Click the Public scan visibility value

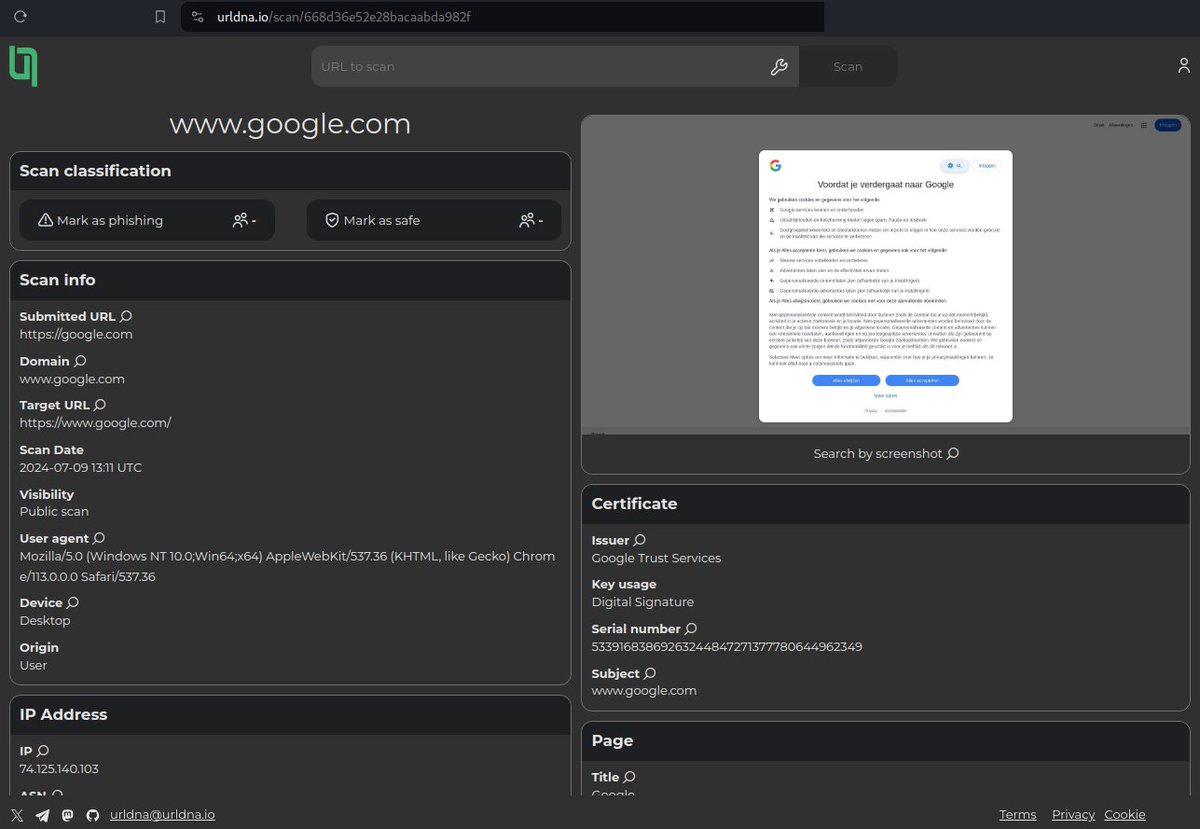tap(54, 511)
